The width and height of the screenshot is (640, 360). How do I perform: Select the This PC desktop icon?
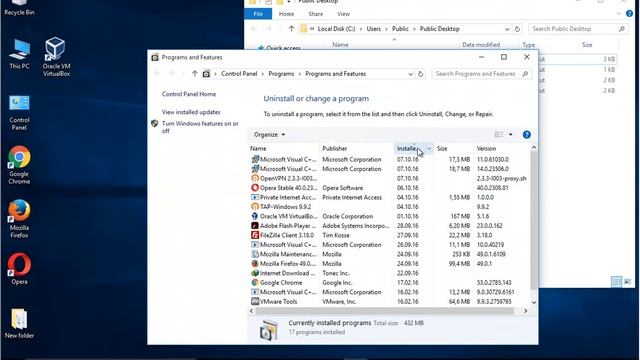19,54
